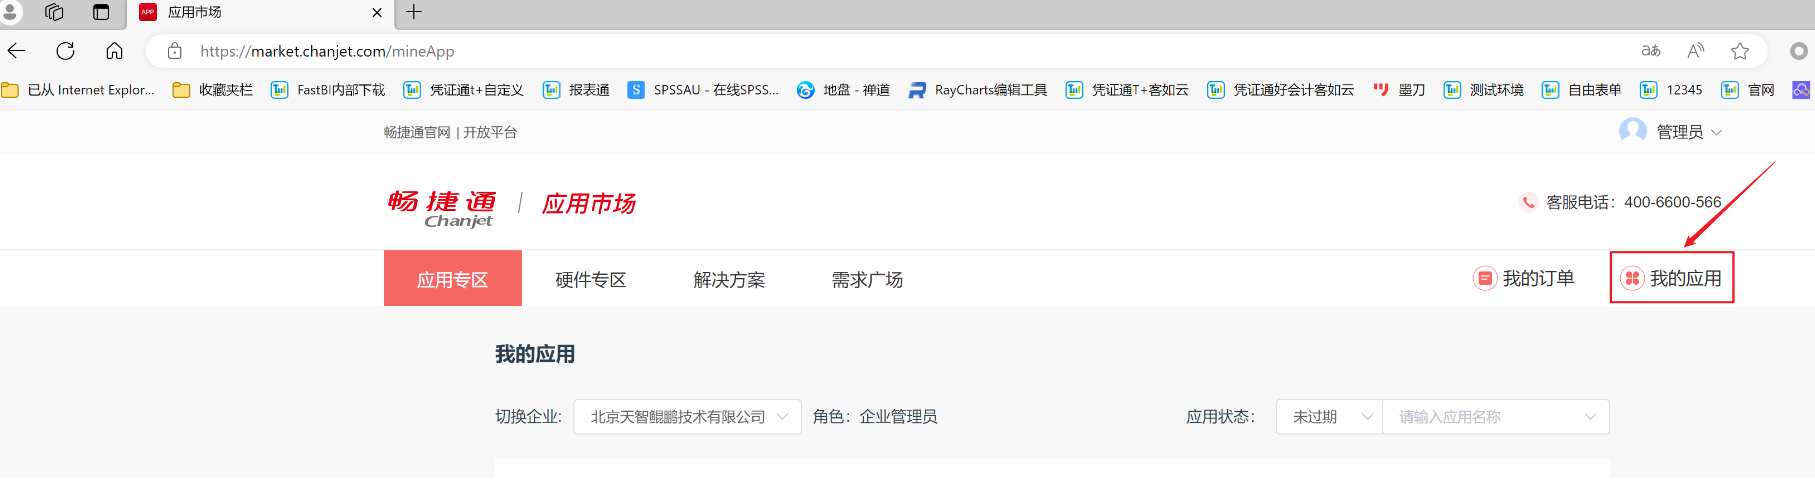Viewport: 1815px width, 482px height.
Task: Open 我的应用 page
Action: tap(1672, 278)
